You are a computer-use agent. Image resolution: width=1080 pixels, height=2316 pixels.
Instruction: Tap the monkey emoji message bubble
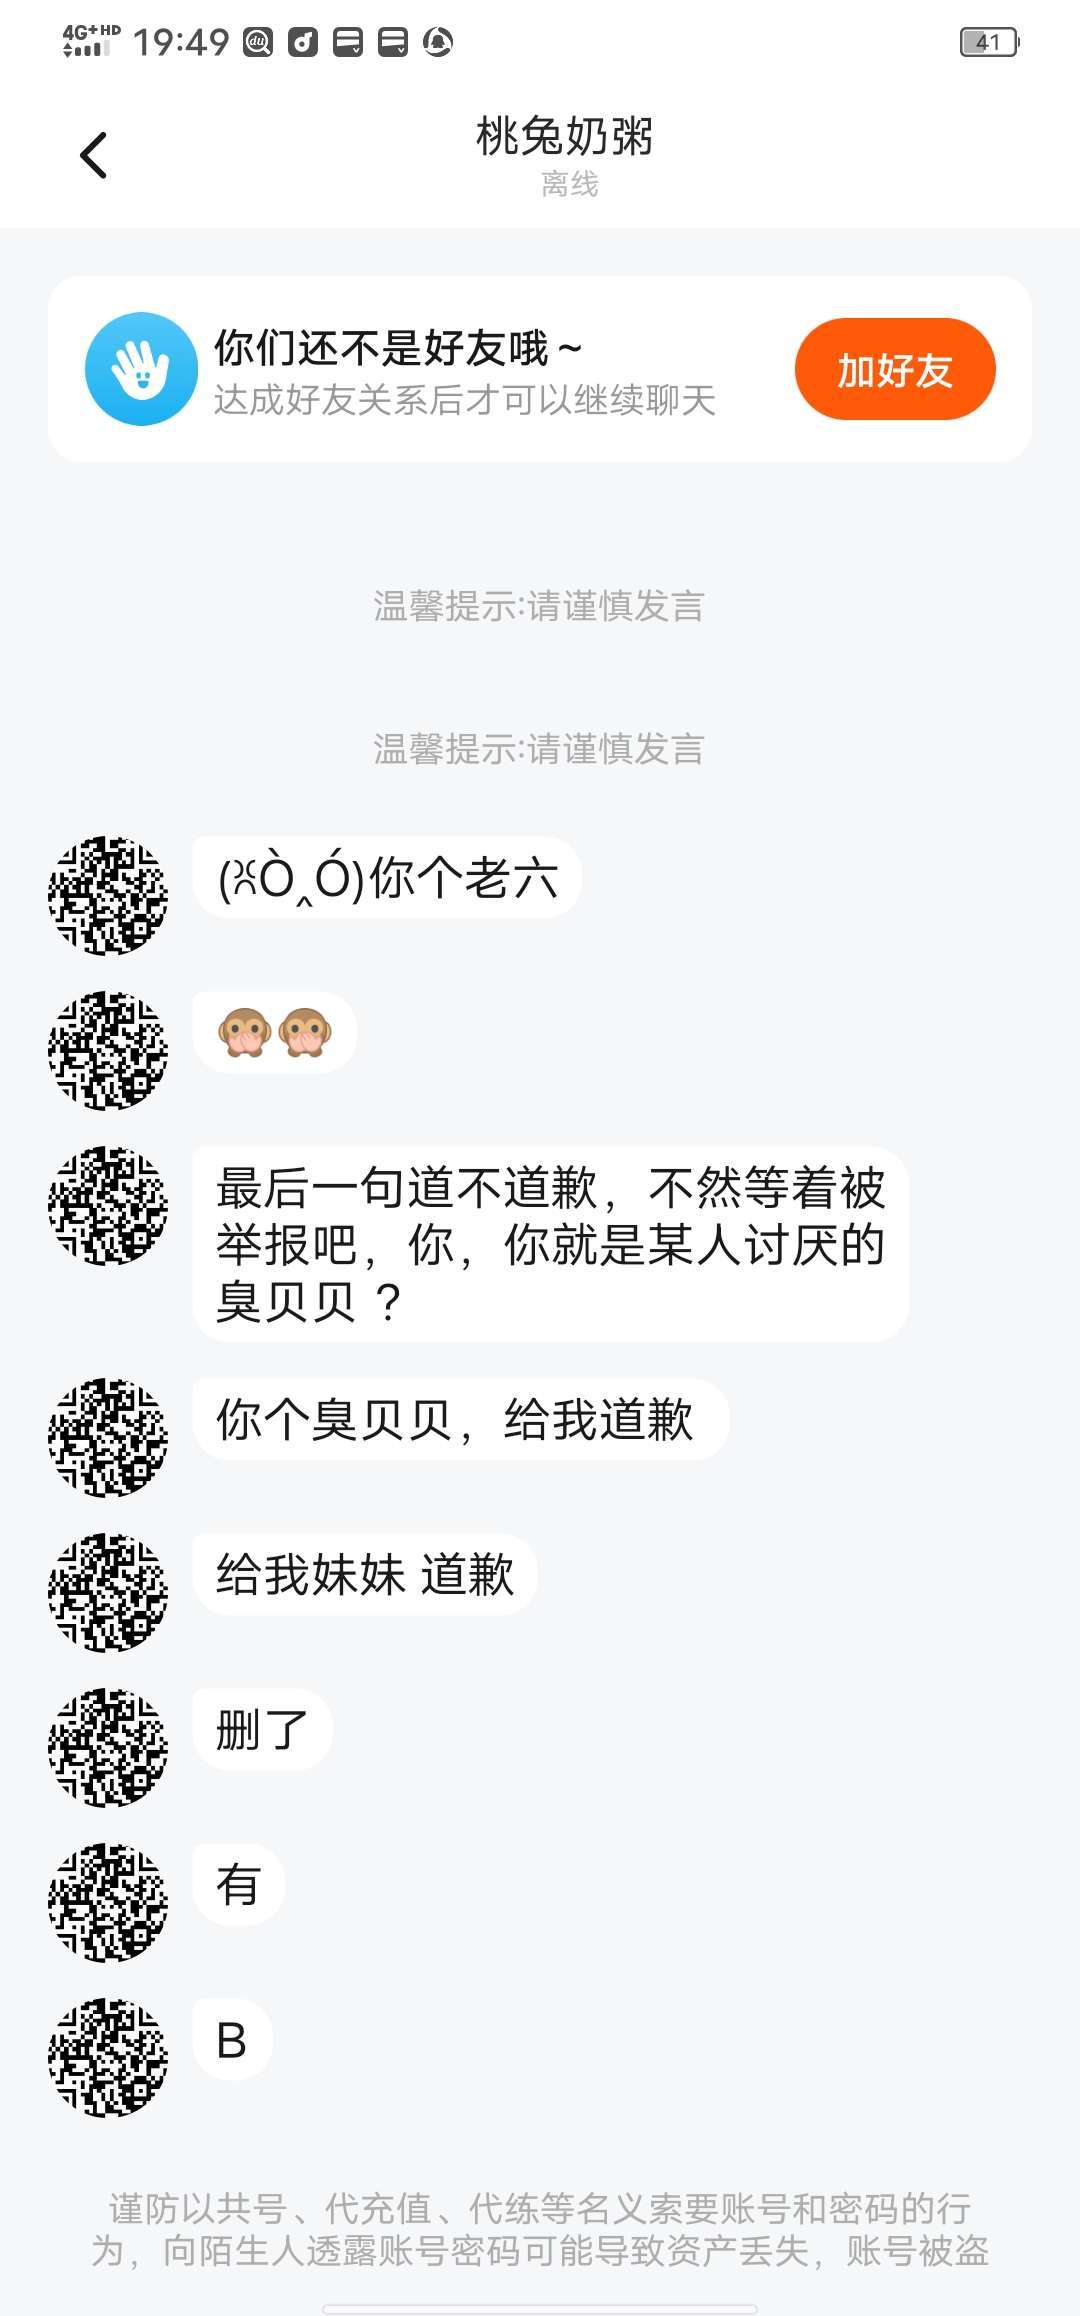point(275,1033)
